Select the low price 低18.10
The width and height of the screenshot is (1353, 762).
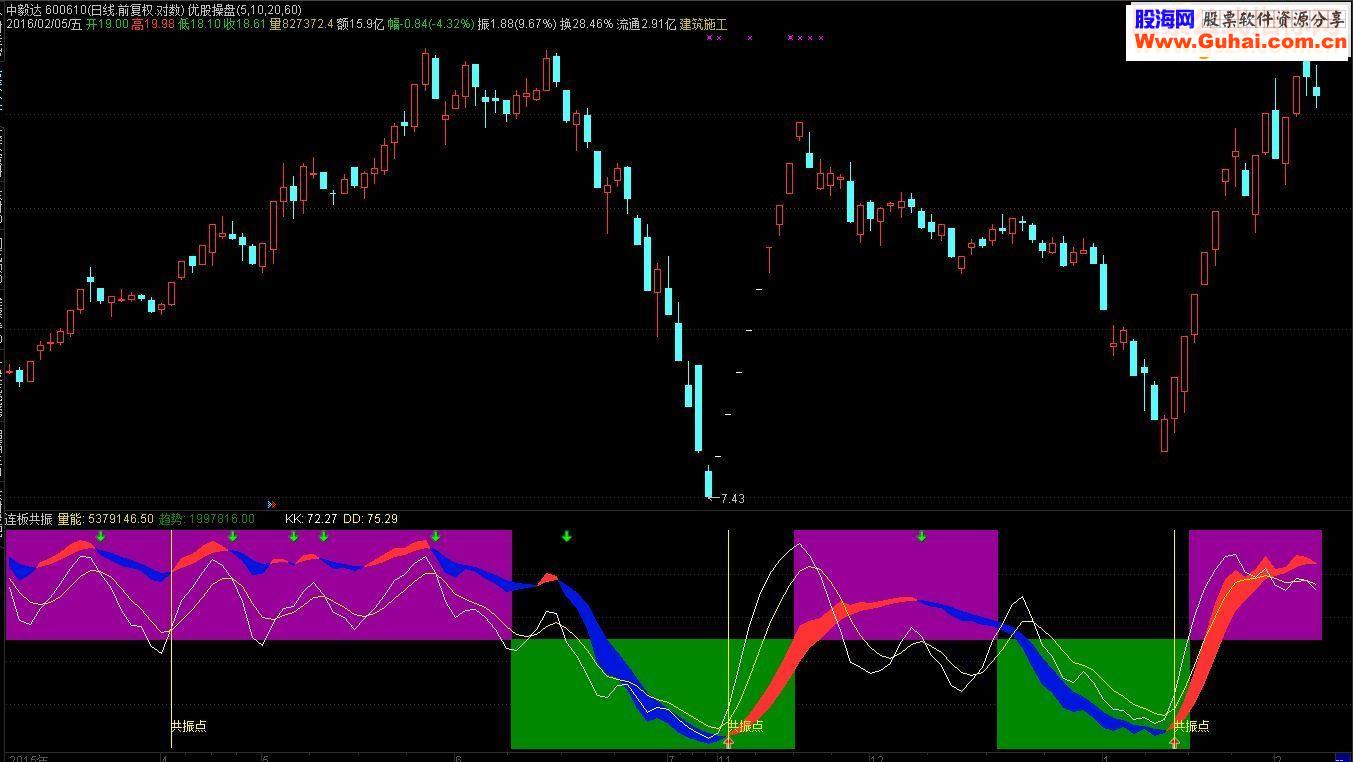(x=199, y=24)
